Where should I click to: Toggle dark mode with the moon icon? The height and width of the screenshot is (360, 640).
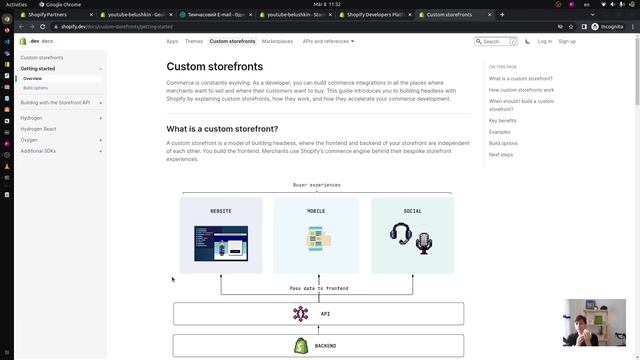pos(527,41)
